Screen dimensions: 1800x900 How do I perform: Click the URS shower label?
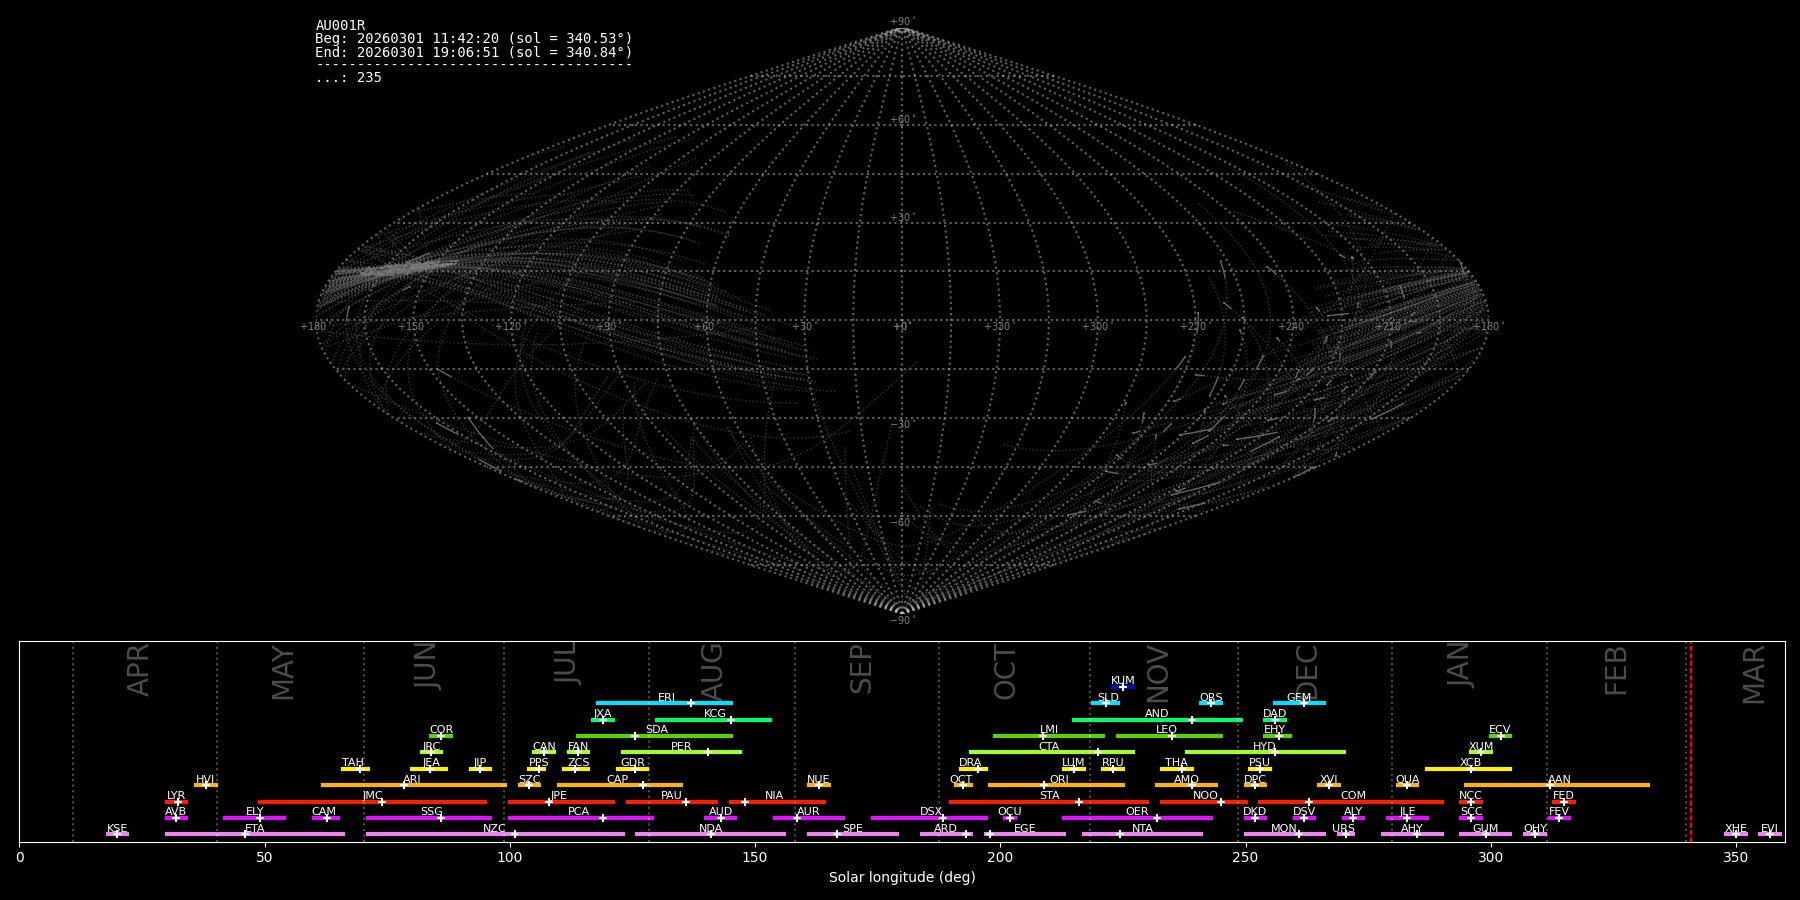(x=1344, y=829)
